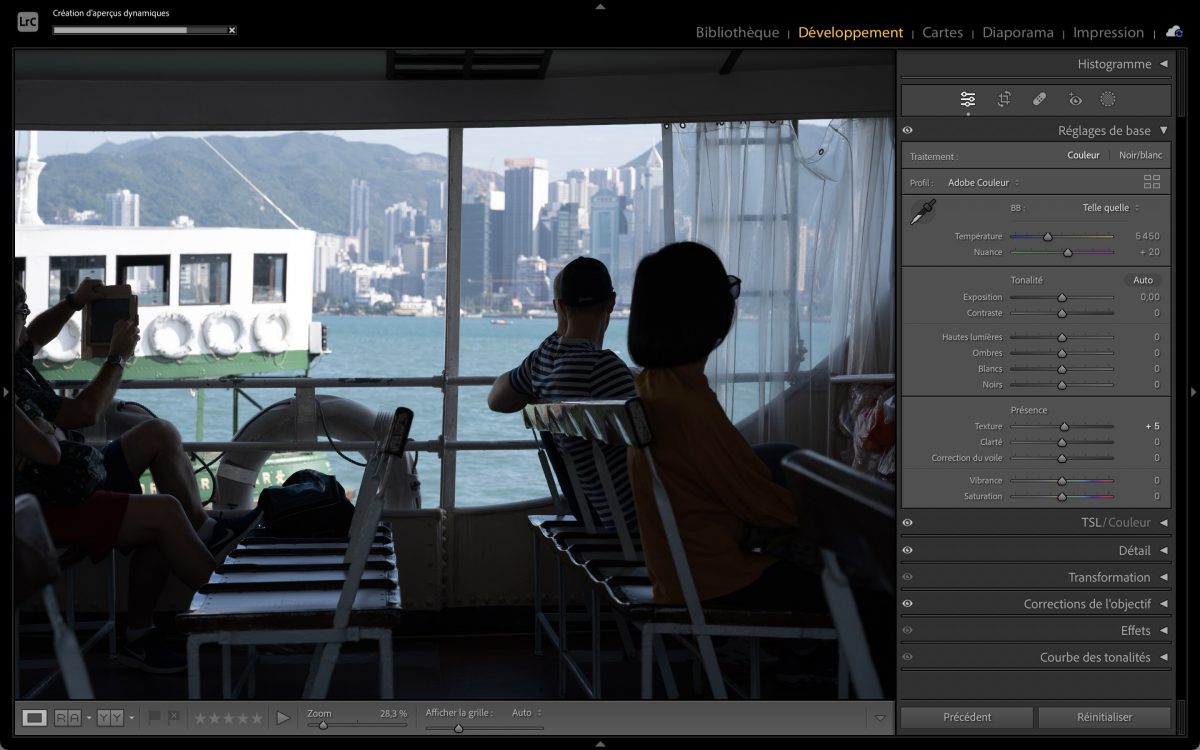
Task: Select the red-eye correction tool
Action: (x=1075, y=99)
